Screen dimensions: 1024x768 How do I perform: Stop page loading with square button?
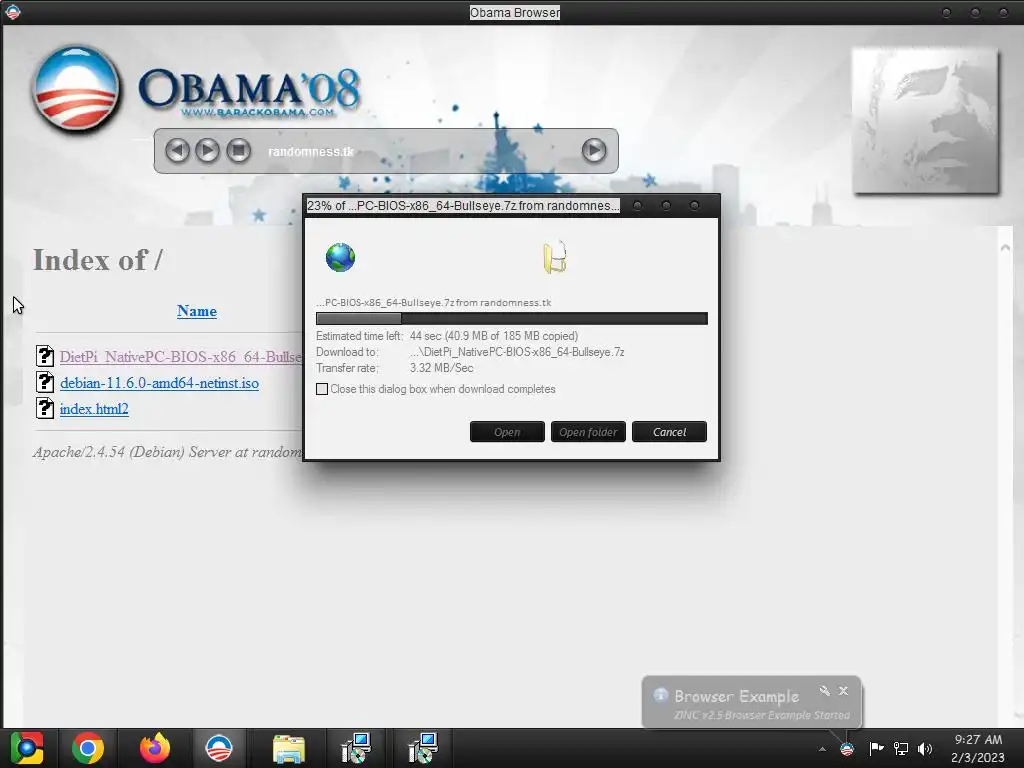click(x=238, y=151)
